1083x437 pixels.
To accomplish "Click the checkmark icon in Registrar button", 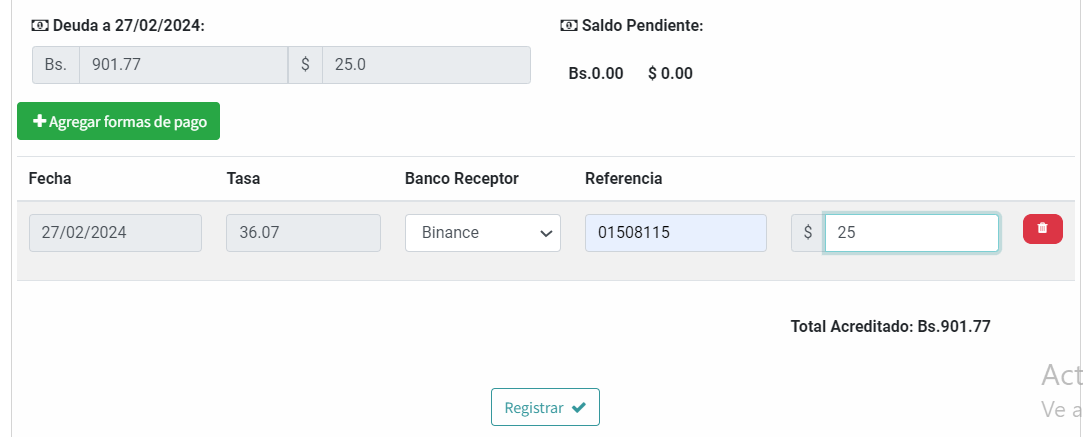I will click(x=579, y=407).
